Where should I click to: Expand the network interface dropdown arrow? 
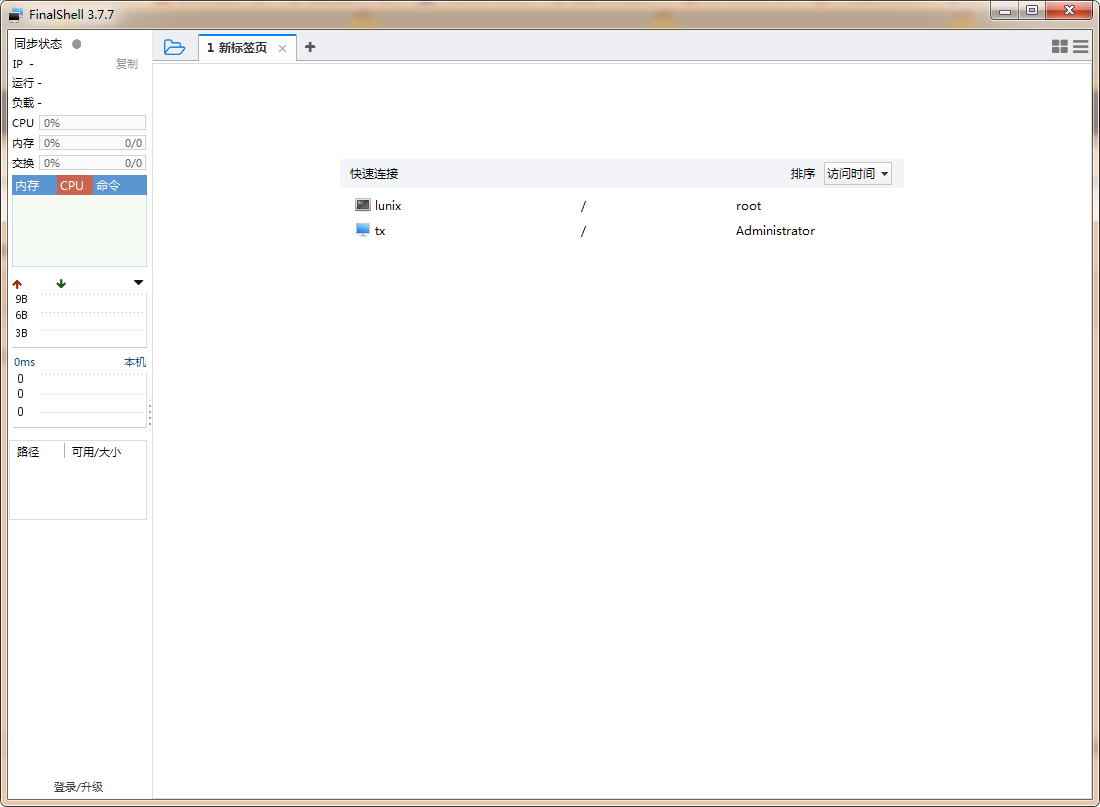pyautogui.click(x=138, y=283)
